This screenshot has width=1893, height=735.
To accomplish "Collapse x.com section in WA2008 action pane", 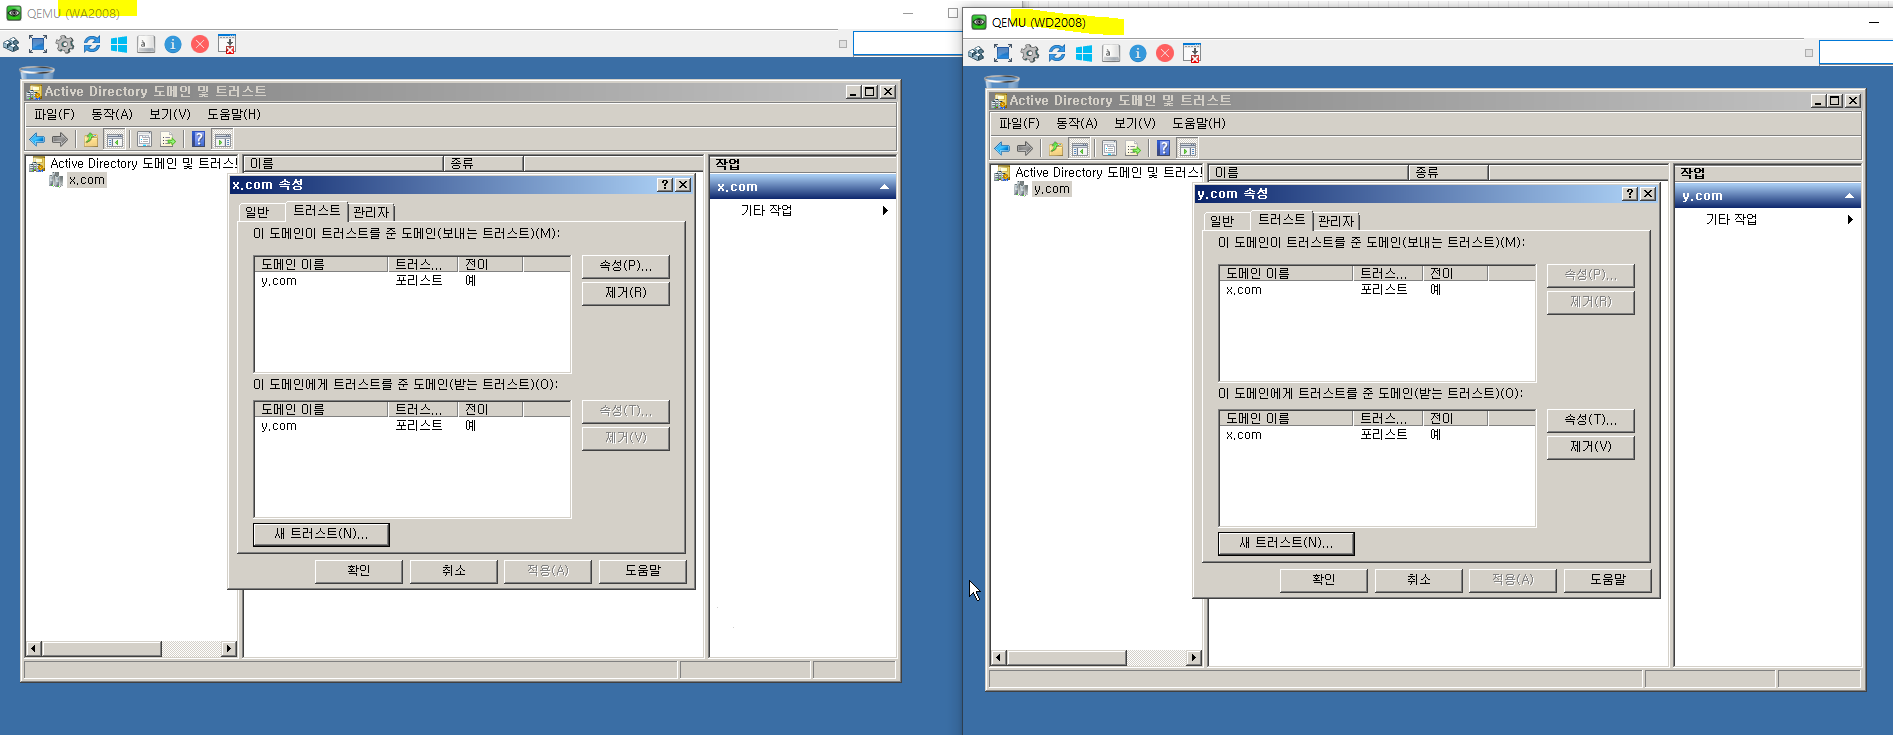I will click(884, 187).
